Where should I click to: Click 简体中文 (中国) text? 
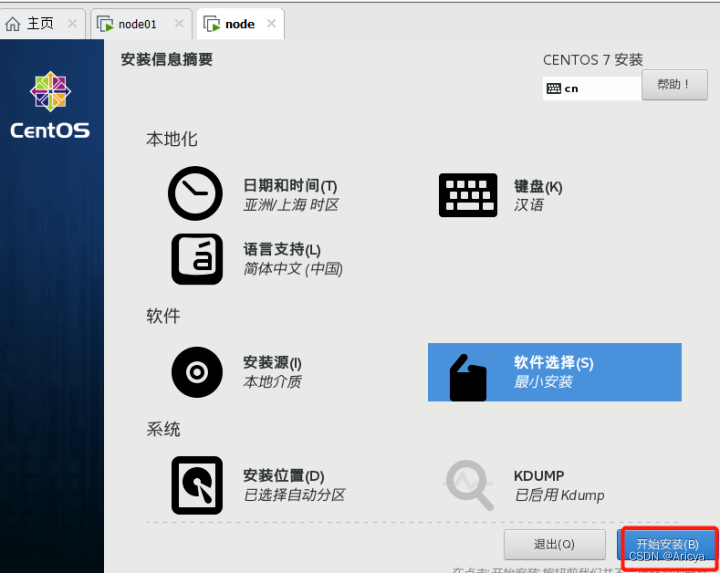tap(293, 269)
